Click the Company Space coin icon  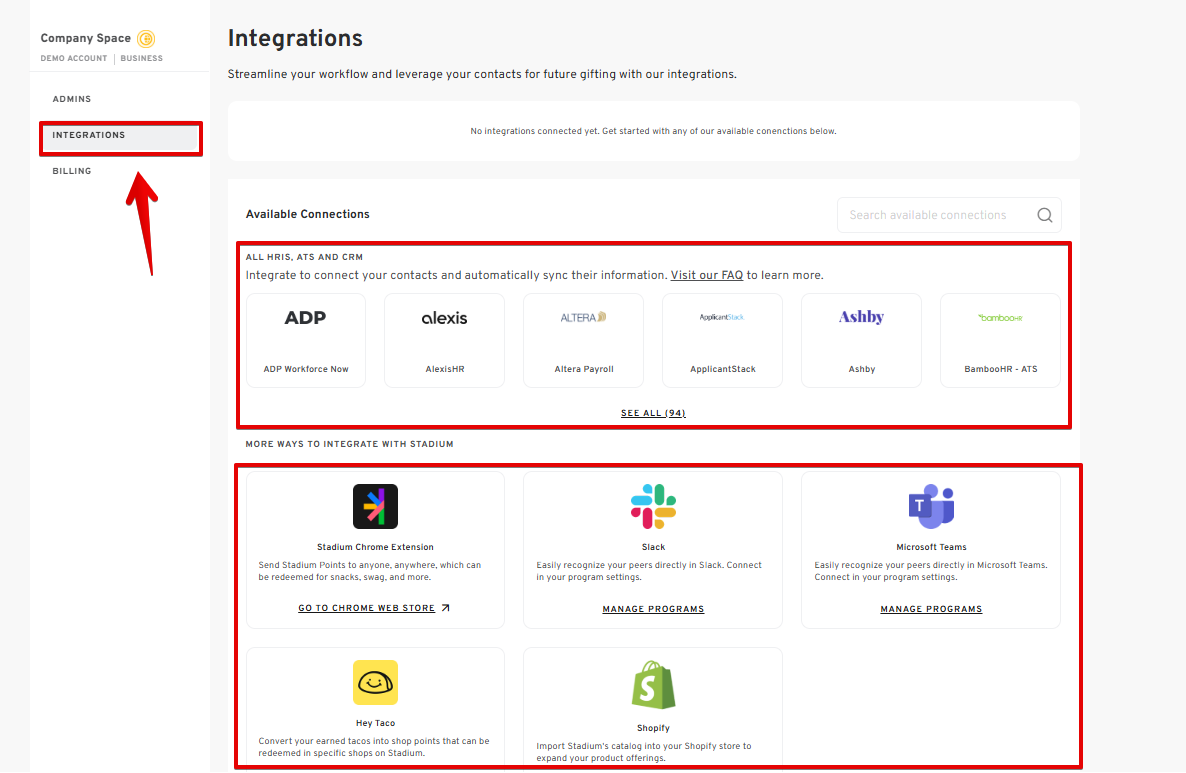pyautogui.click(x=146, y=39)
